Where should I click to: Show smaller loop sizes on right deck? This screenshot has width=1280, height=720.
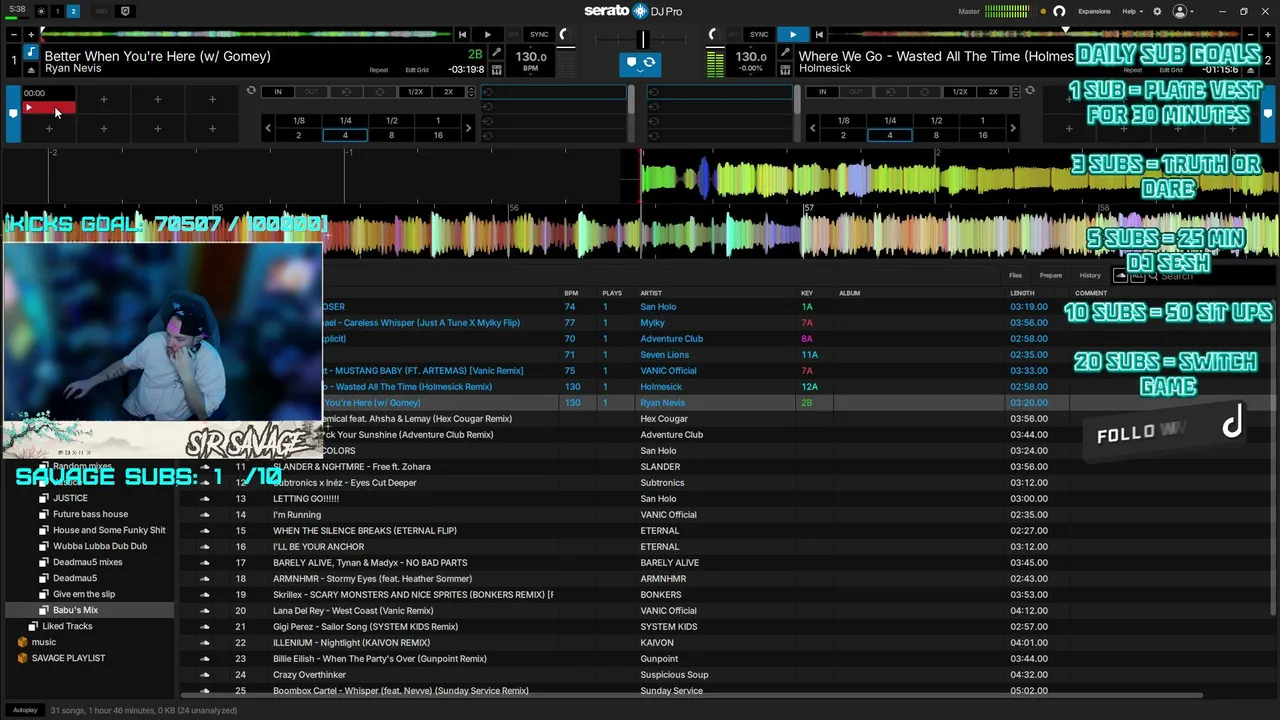(x=813, y=128)
